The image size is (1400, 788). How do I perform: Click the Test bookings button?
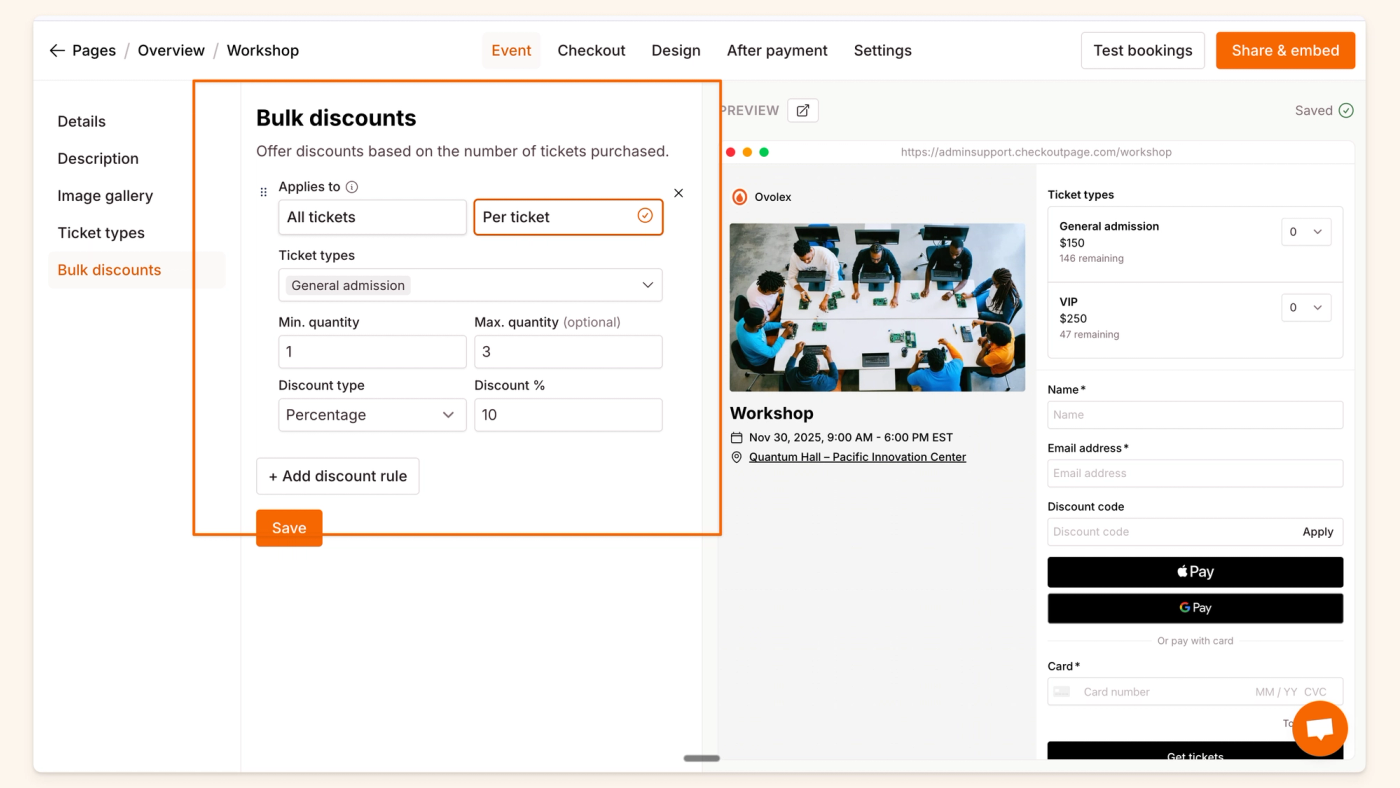pyautogui.click(x=1143, y=50)
